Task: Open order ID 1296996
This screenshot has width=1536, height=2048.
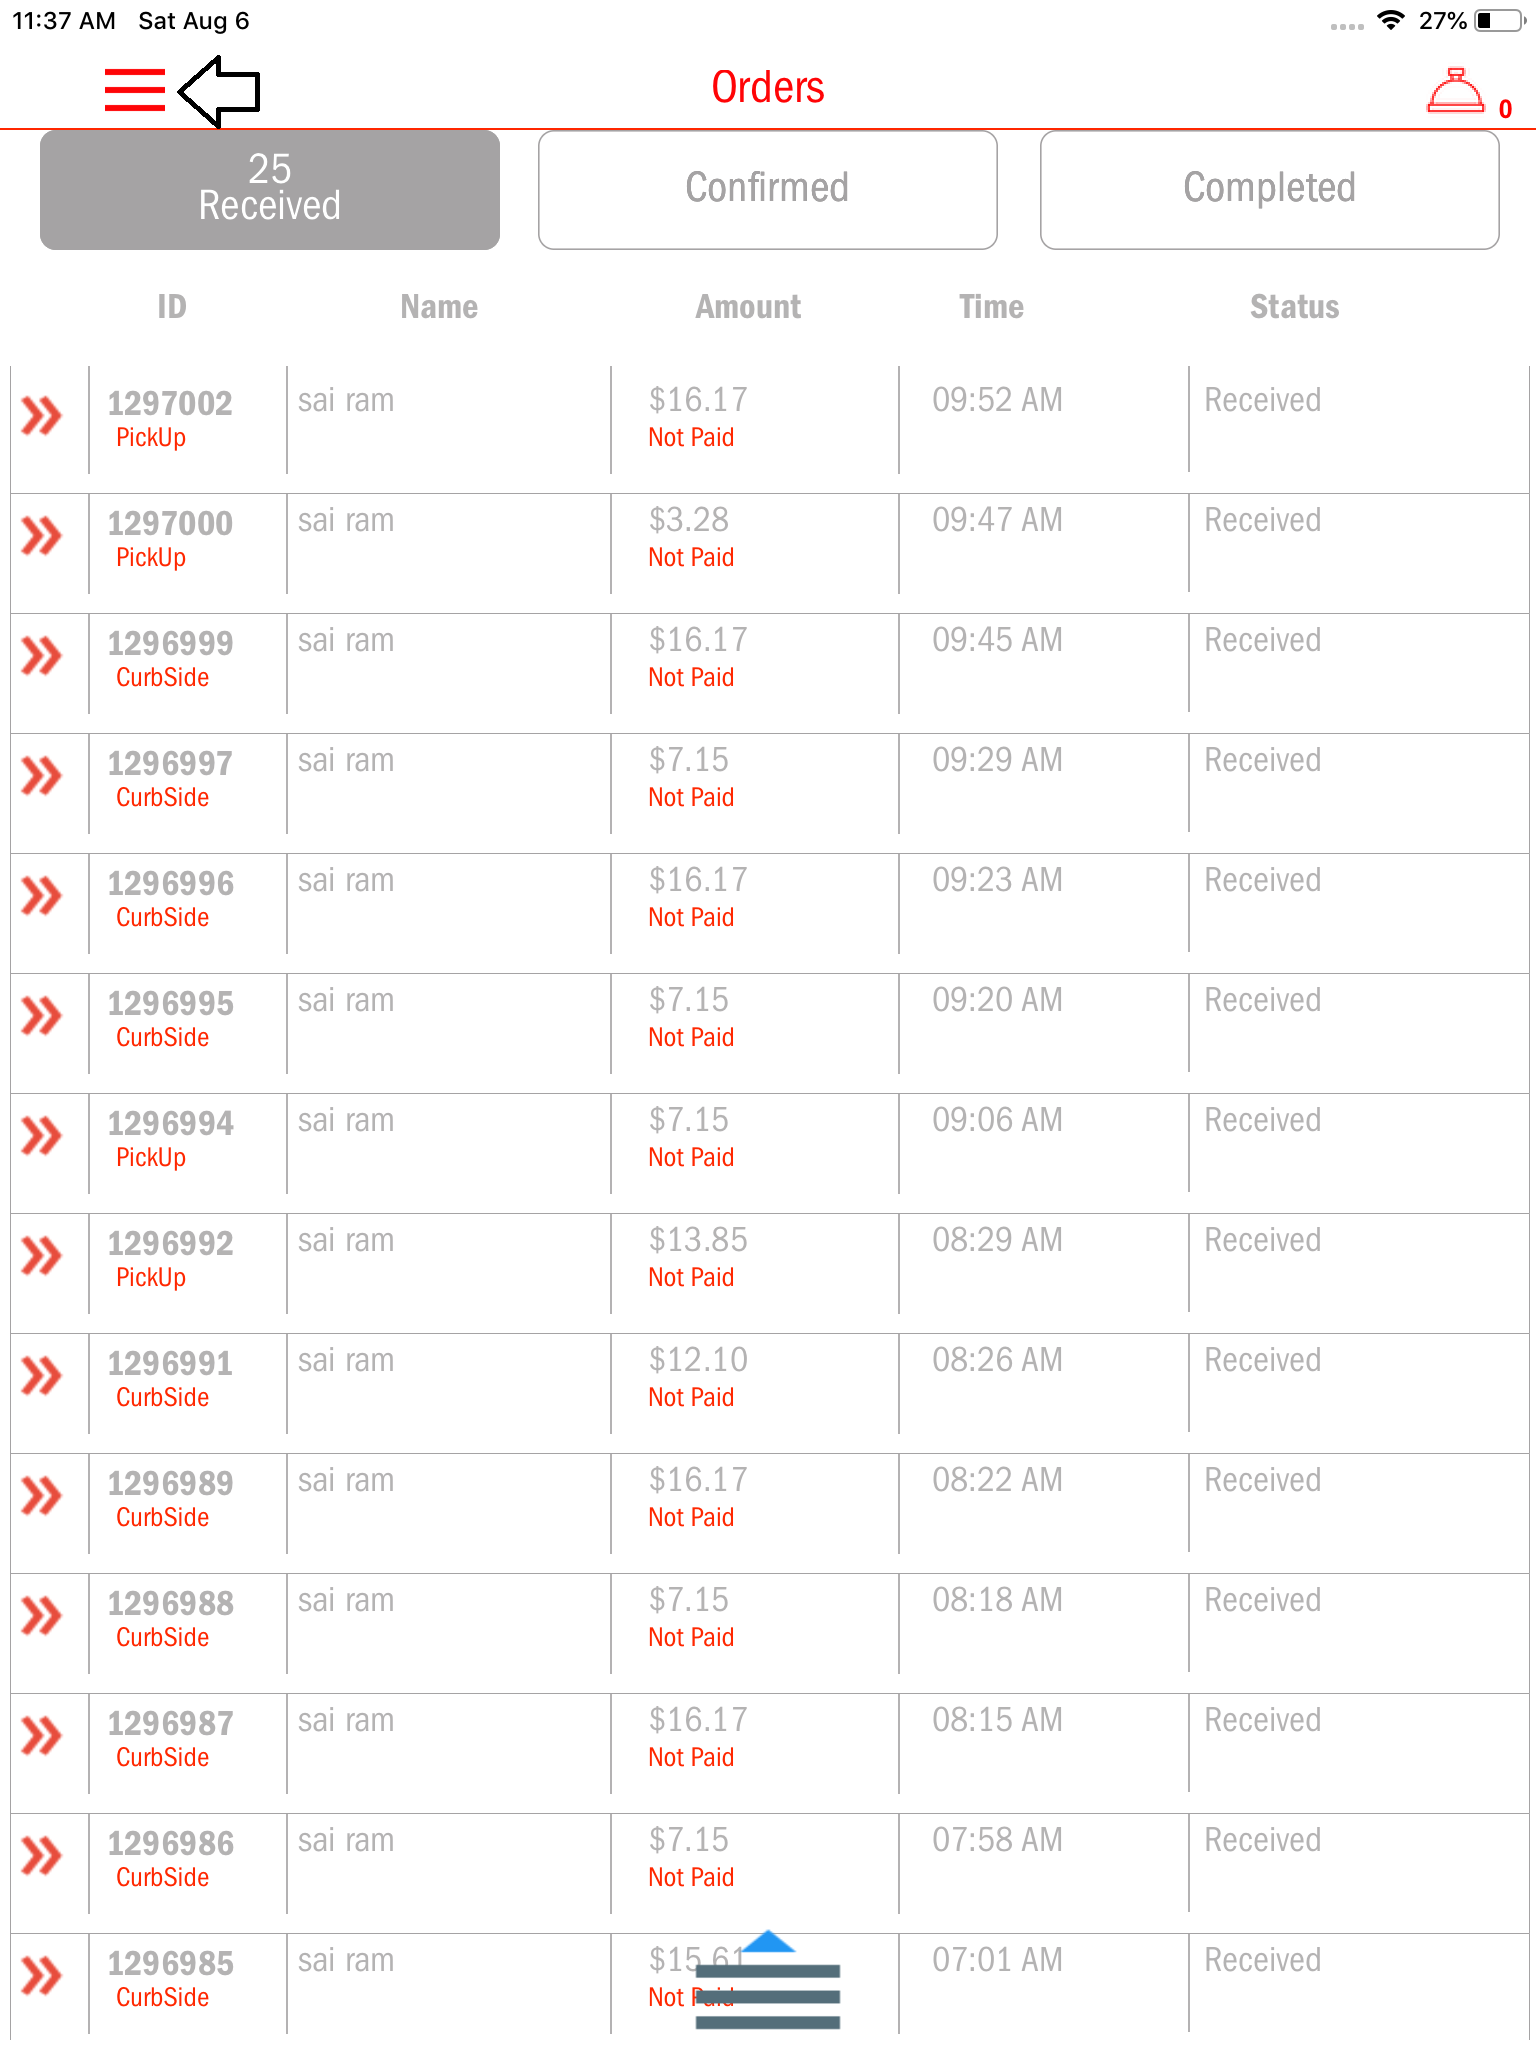Action: pyautogui.click(x=171, y=884)
